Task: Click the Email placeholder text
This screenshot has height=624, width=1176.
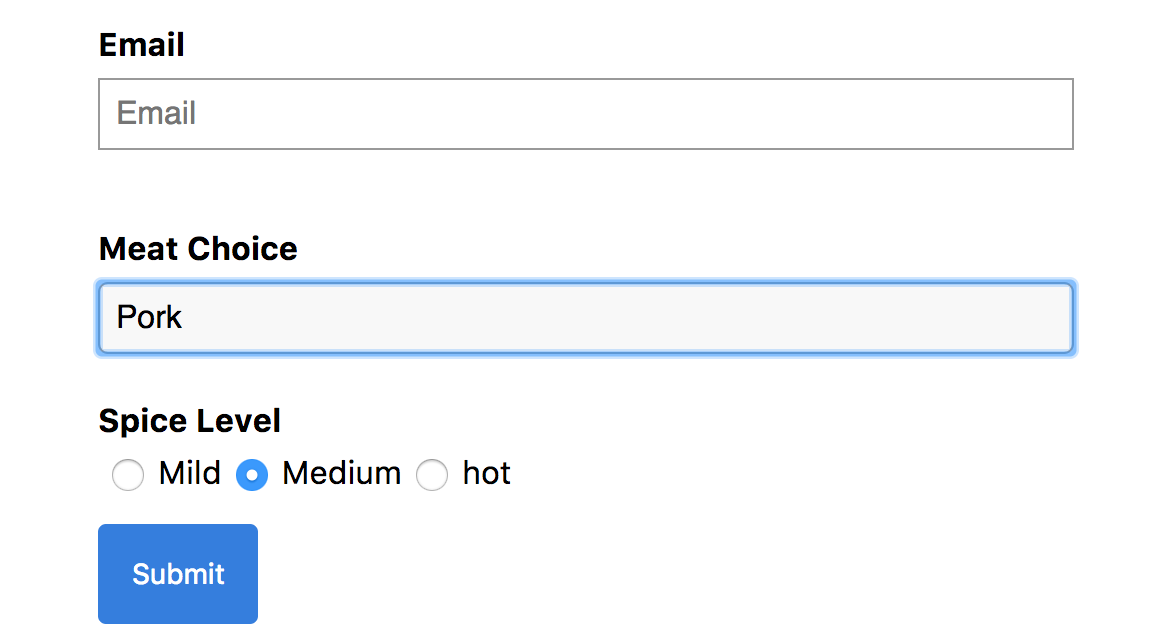Action: (156, 113)
